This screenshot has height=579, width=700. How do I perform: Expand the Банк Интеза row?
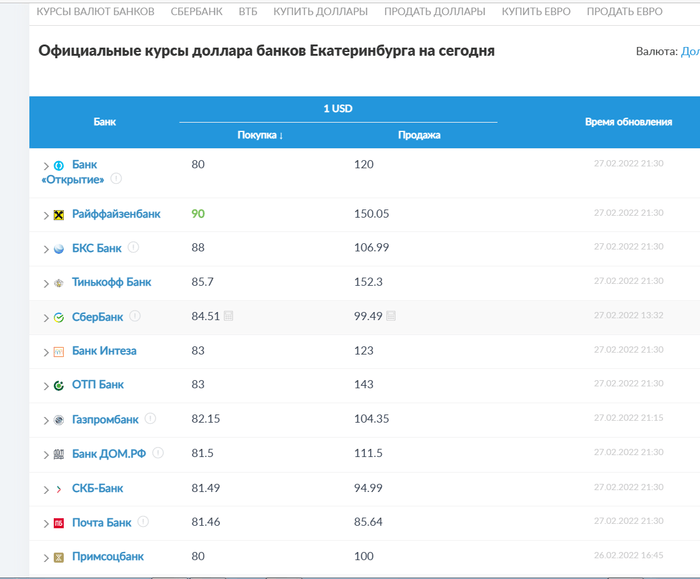(x=46, y=352)
